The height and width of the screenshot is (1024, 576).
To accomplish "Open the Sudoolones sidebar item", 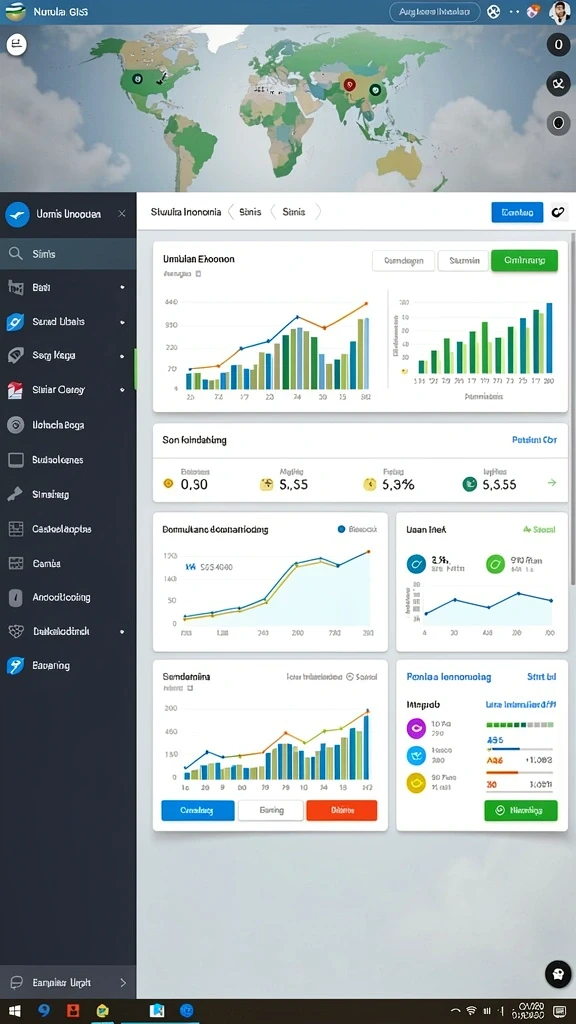I will click(68, 460).
